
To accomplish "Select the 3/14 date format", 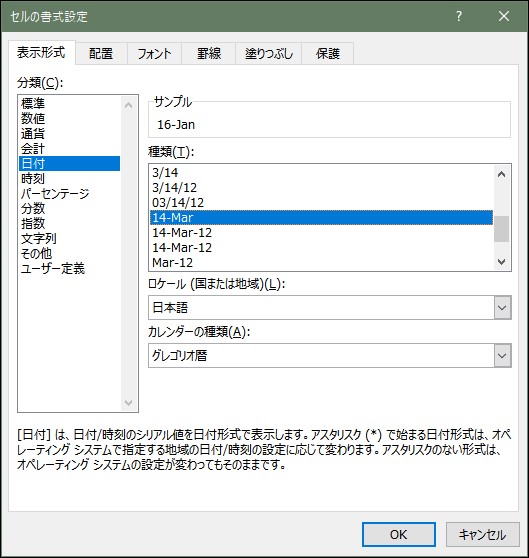I will [x=322, y=173].
